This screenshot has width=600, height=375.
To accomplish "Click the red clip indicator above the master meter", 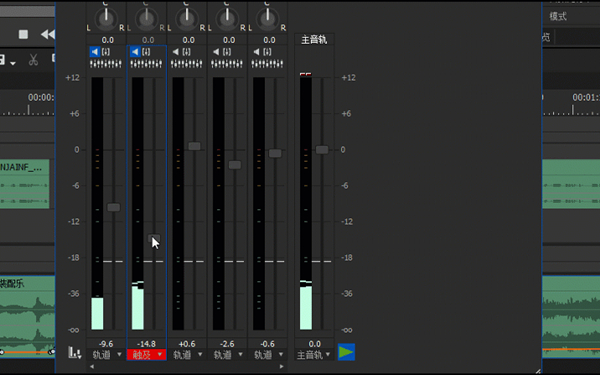I will (x=305, y=74).
